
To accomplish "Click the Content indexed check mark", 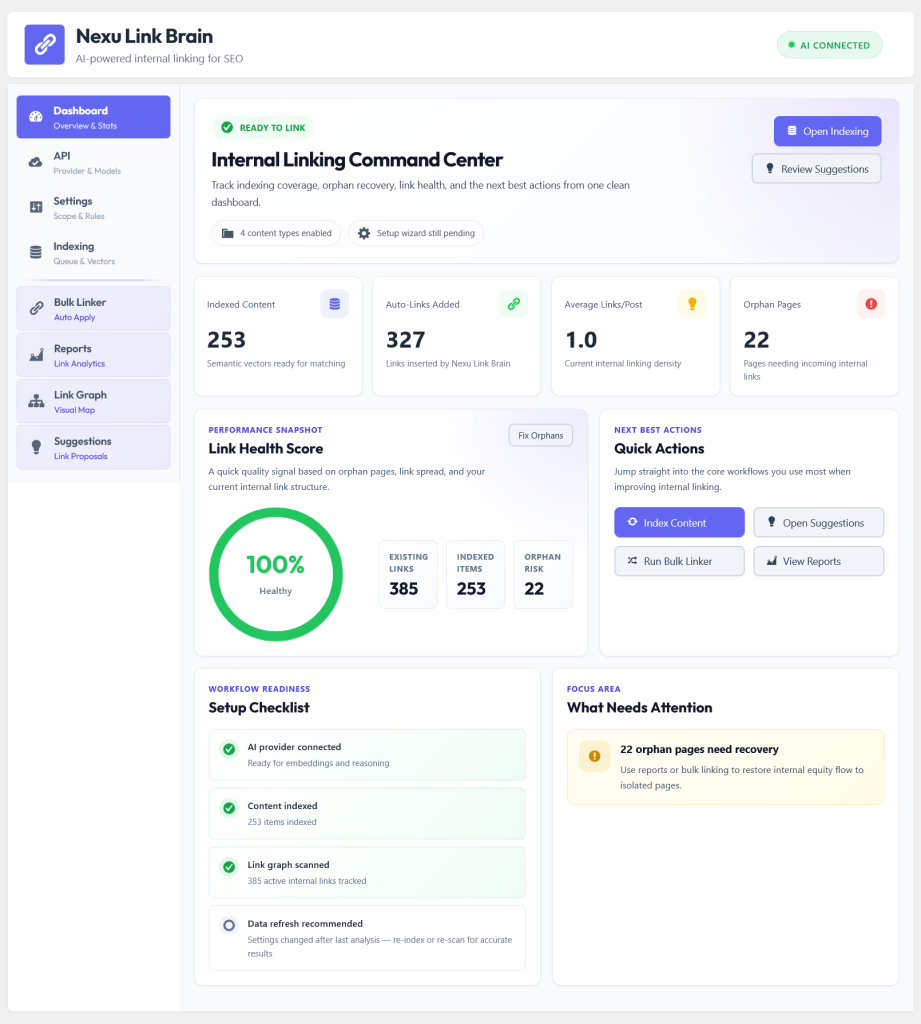I will tap(229, 808).
